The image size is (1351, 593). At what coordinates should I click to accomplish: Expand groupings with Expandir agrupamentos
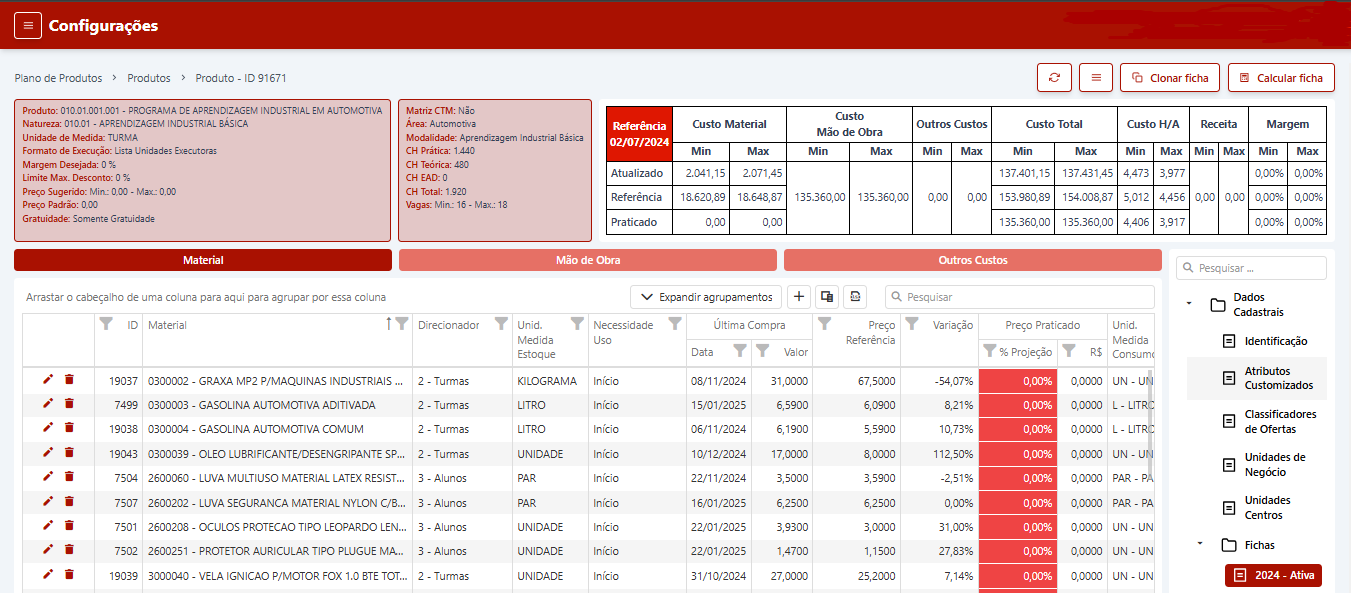(706, 297)
